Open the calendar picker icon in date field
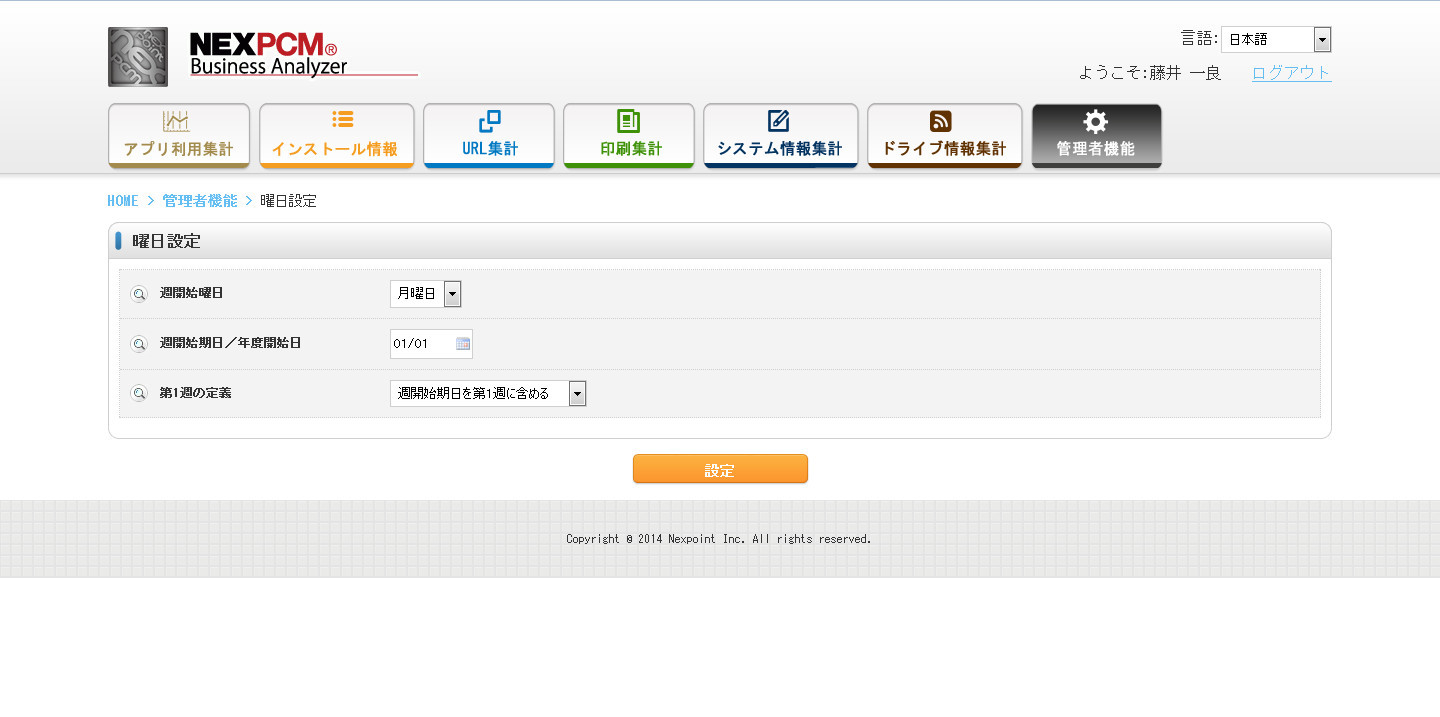Screen dimensions: 1440x717 [463, 344]
